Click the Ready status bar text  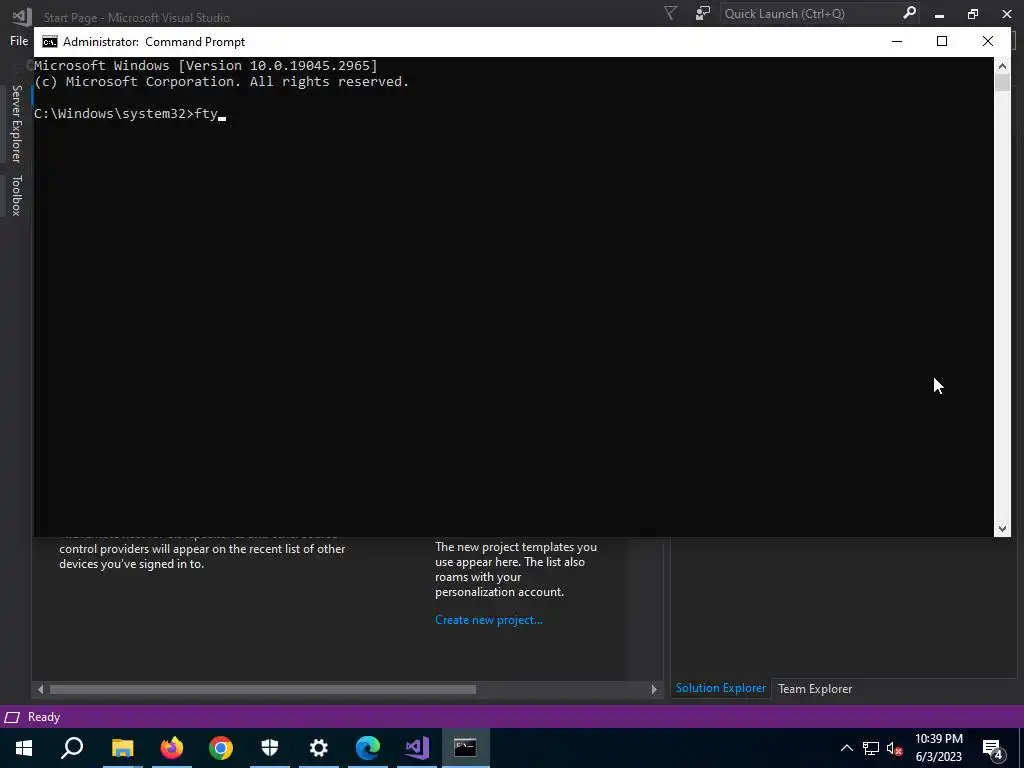44,716
